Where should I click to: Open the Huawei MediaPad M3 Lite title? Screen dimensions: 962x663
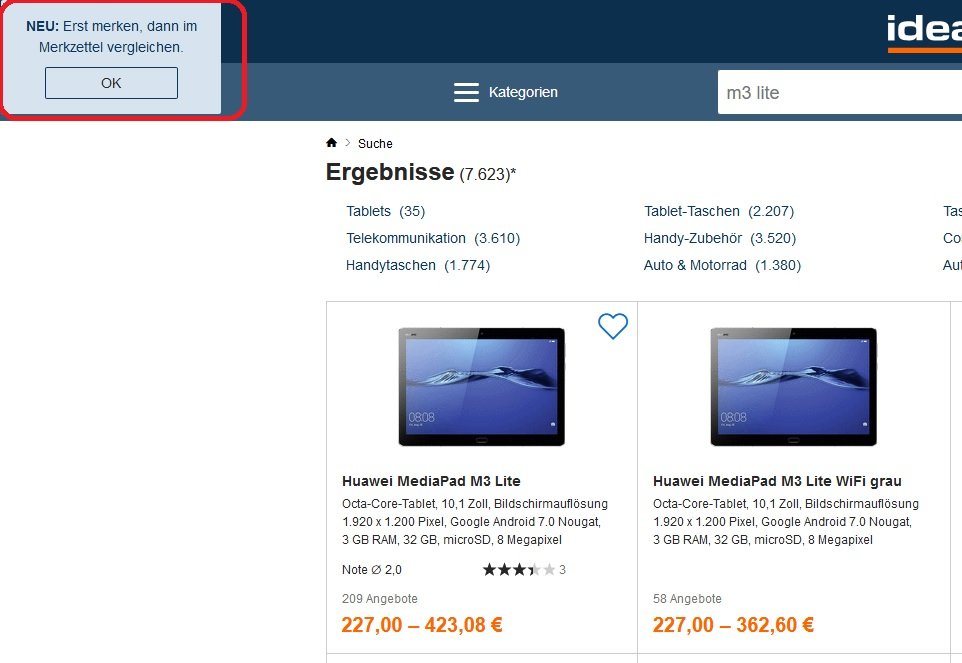[431, 481]
